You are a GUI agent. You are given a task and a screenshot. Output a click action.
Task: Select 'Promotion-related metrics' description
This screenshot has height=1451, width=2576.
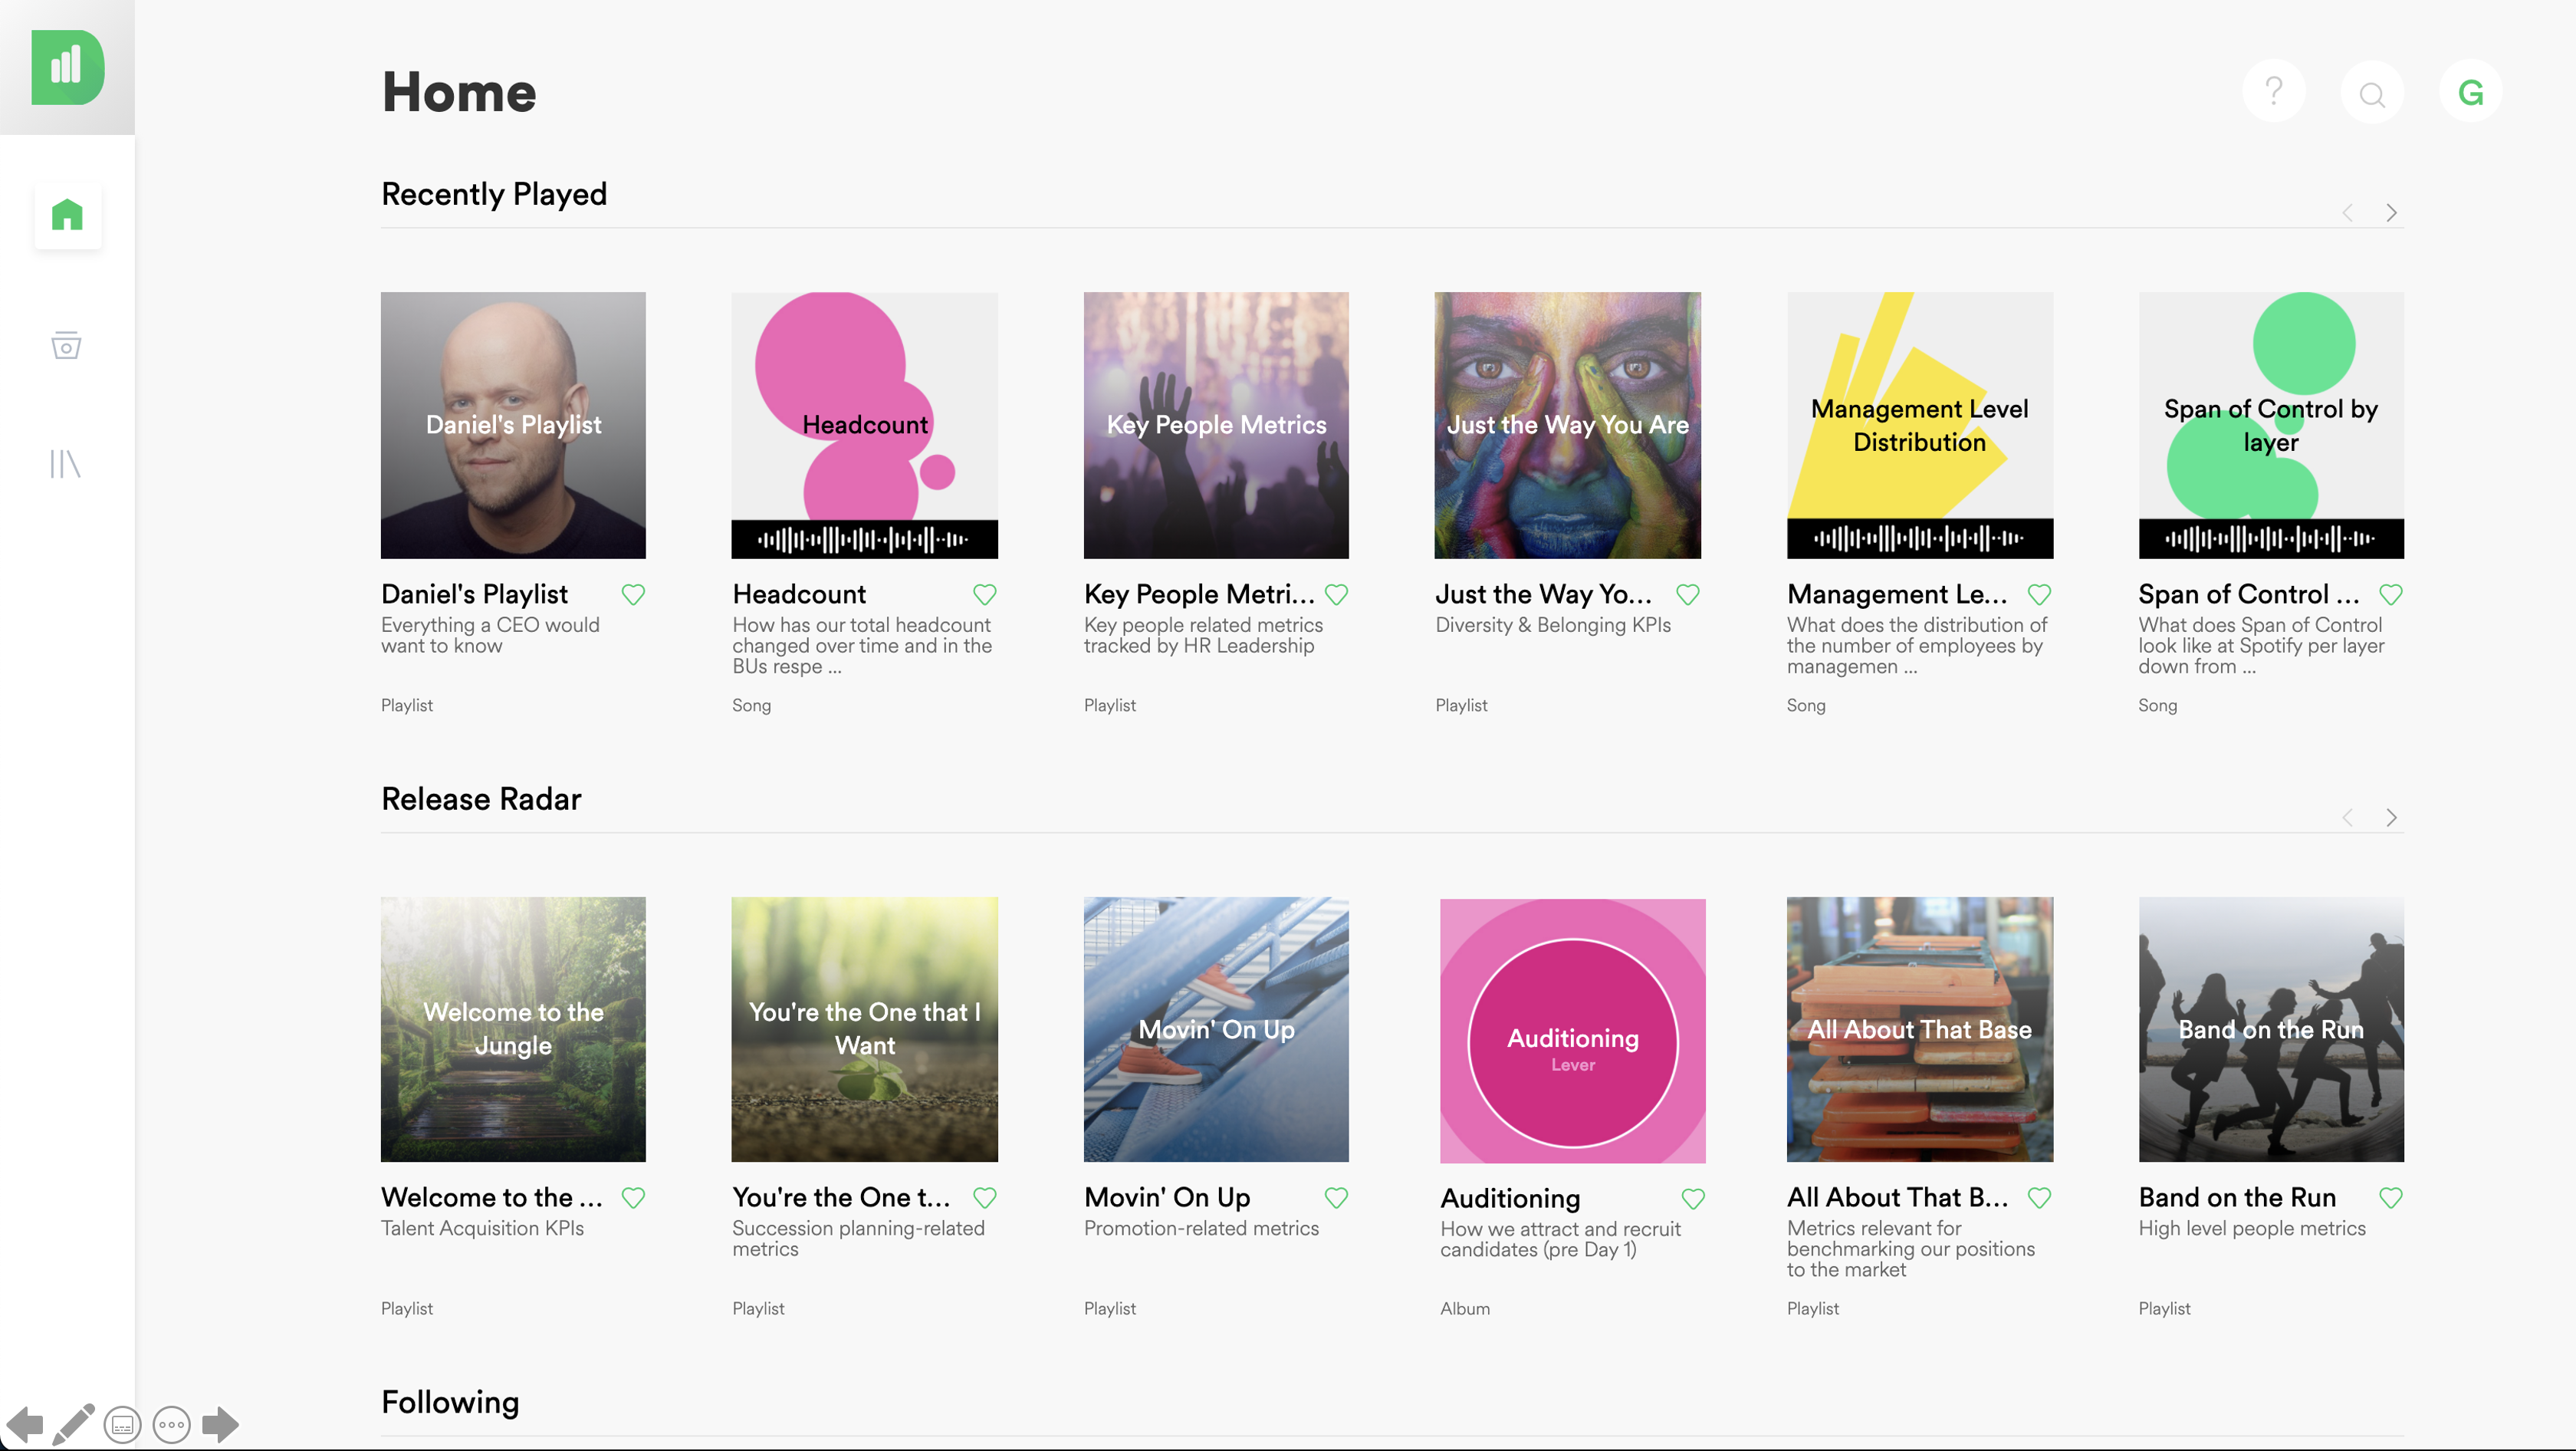tap(1201, 1228)
